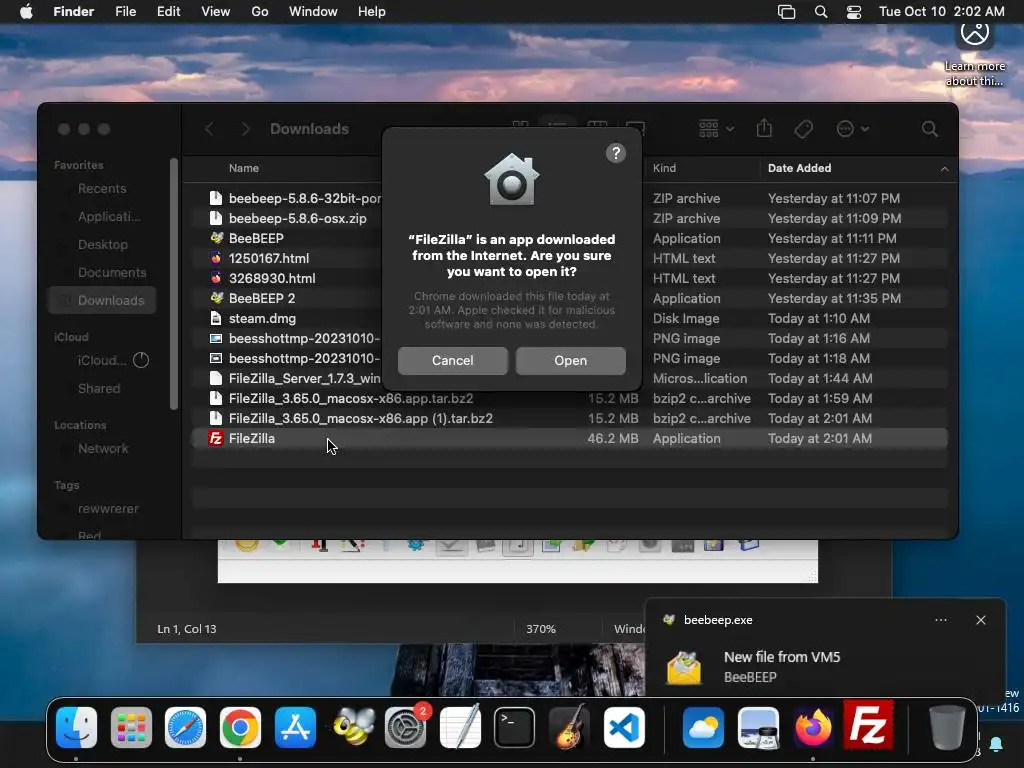The height and width of the screenshot is (768, 1024).
Task: Open the File menu
Action: tap(125, 12)
